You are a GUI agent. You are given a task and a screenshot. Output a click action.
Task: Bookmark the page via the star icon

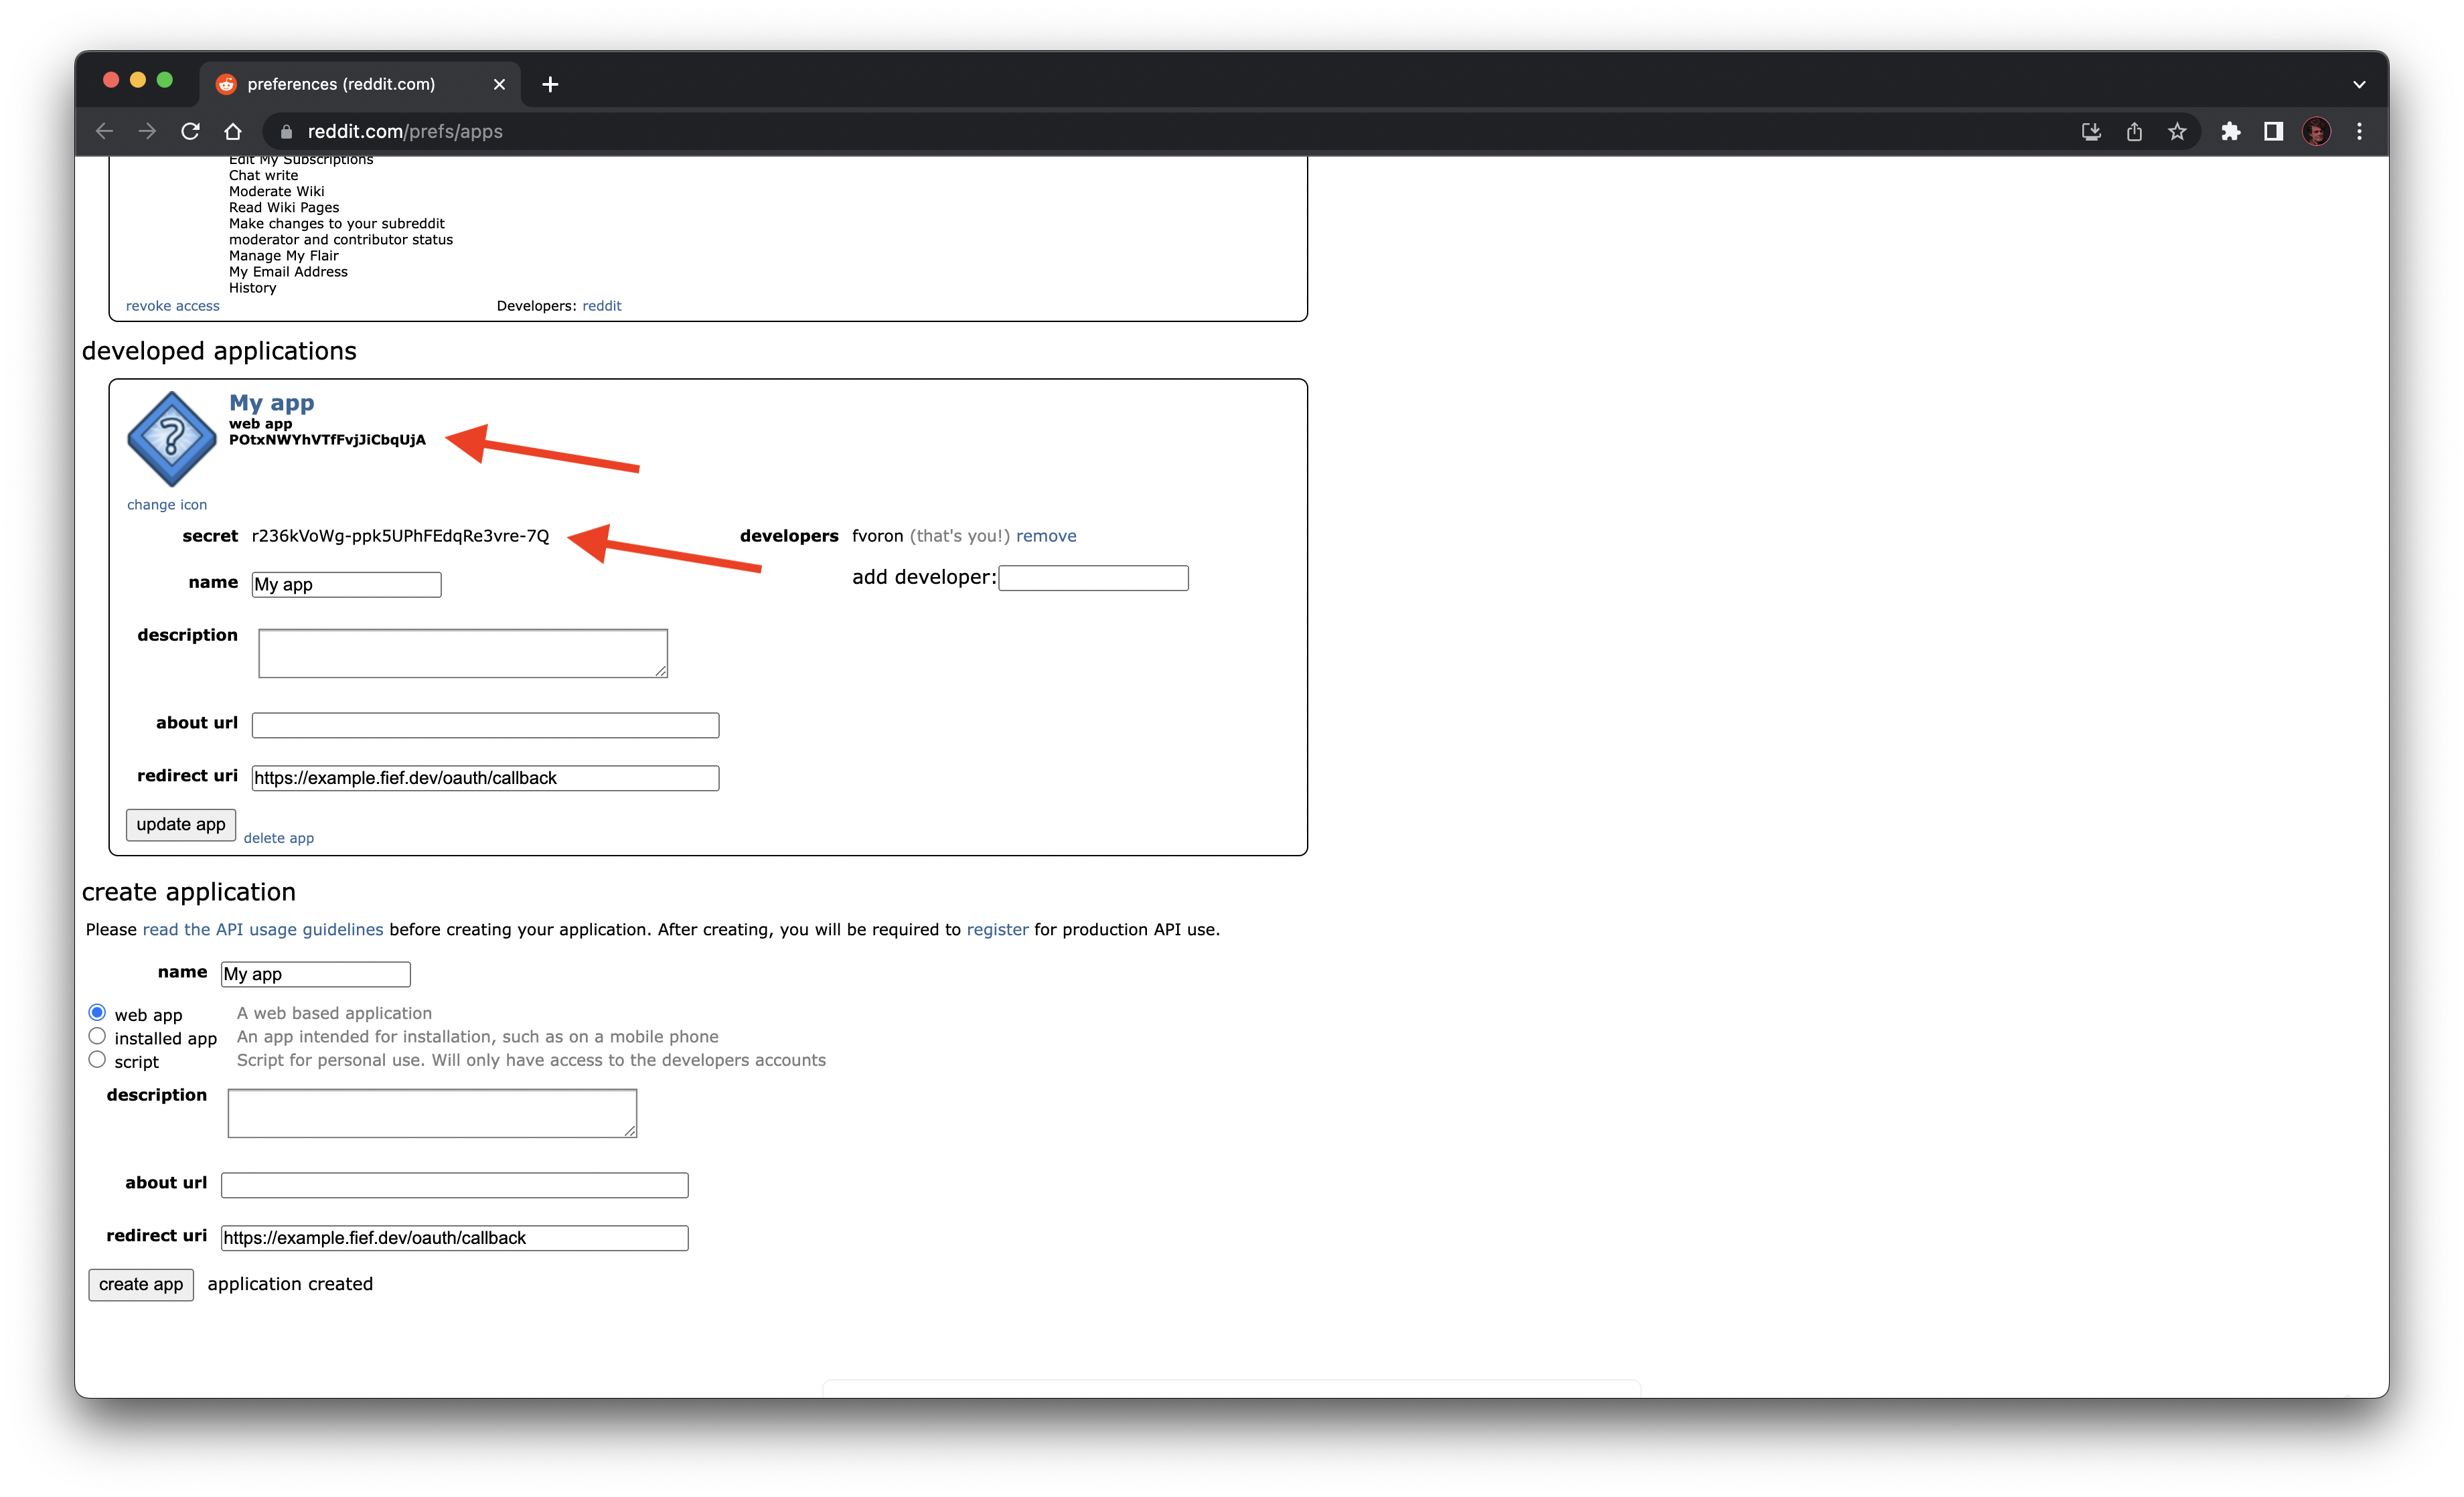pos(2177,131)
